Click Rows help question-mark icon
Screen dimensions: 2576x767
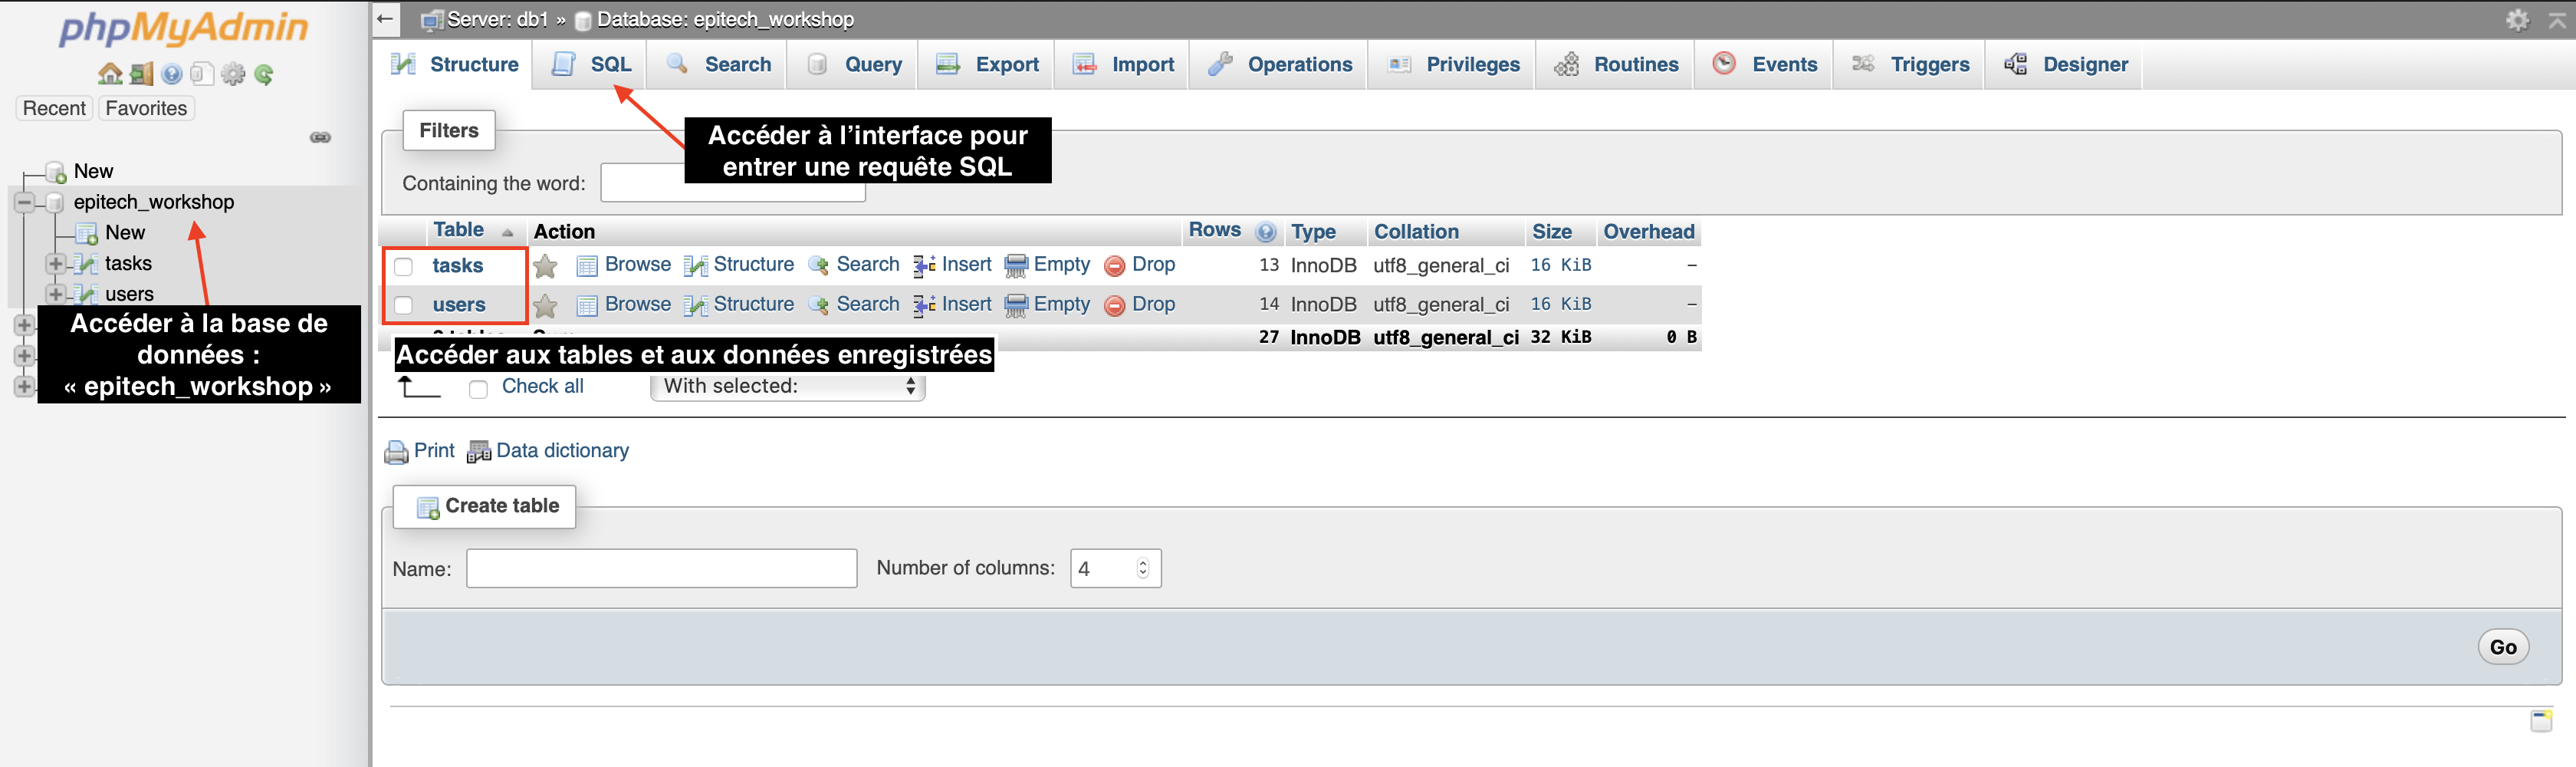[x=1266, y=232]
